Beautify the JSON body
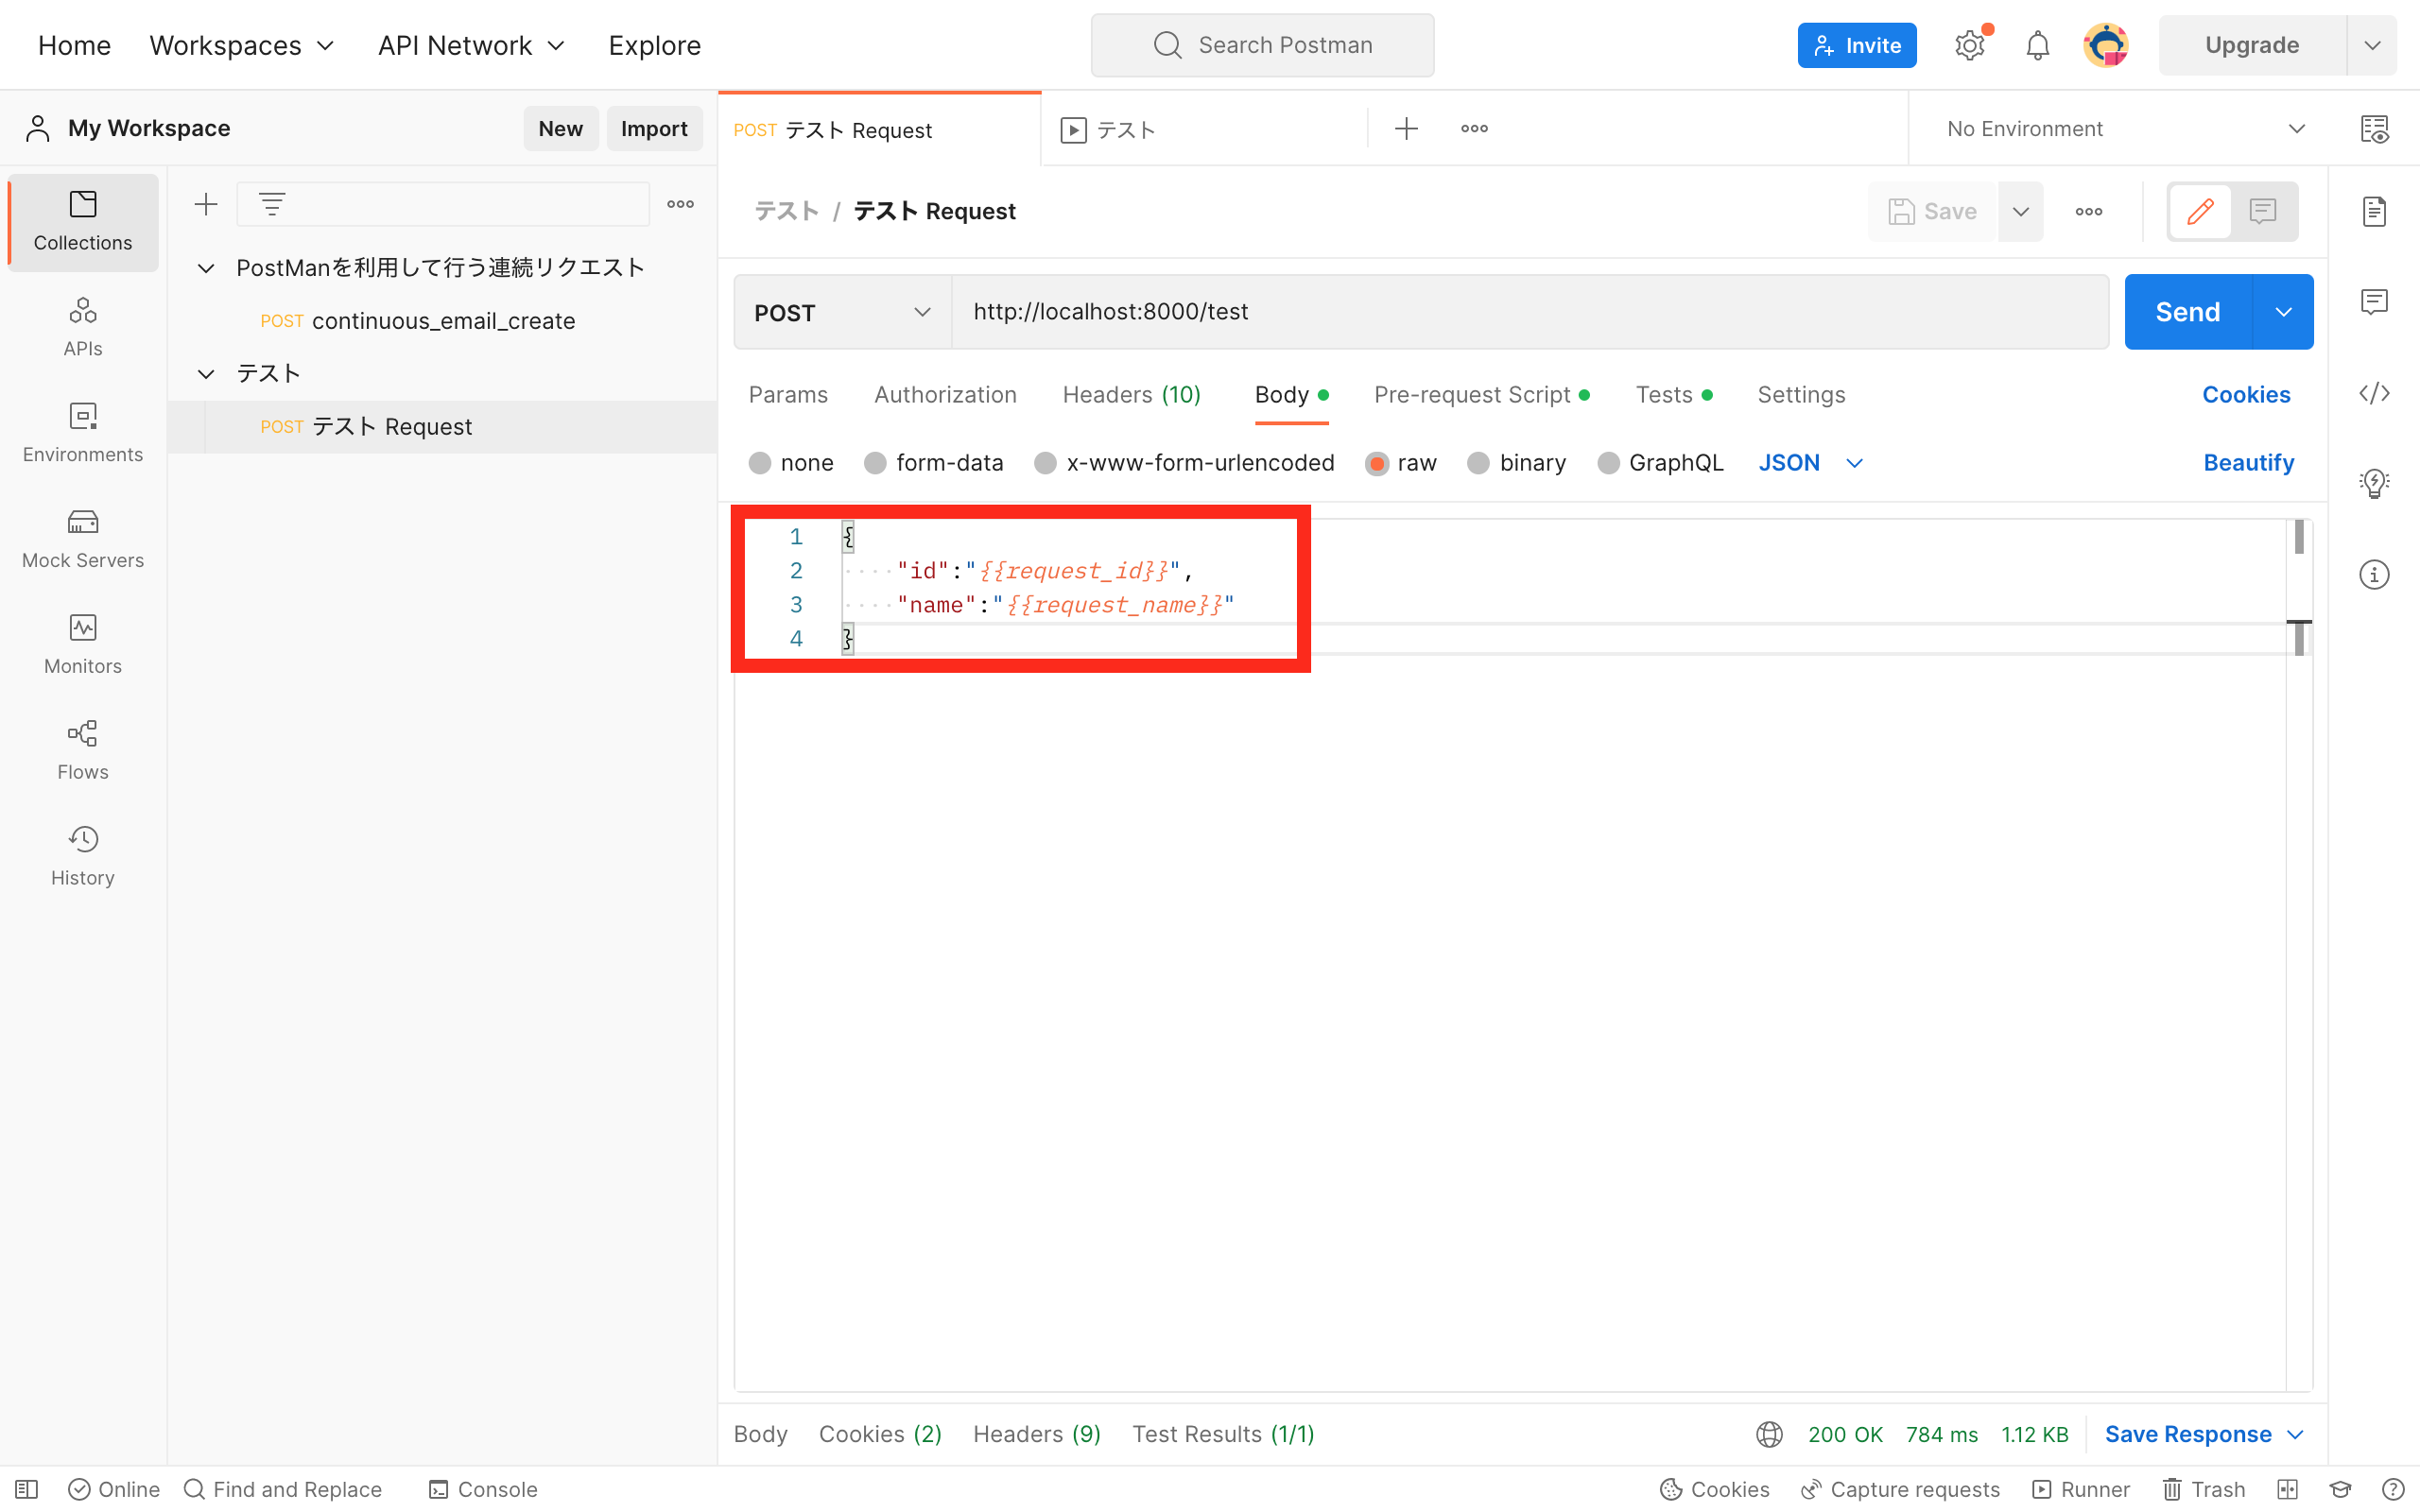Image resolution: width=2420 pixels, height=1512 pixels. click(x=2248, y=462)
